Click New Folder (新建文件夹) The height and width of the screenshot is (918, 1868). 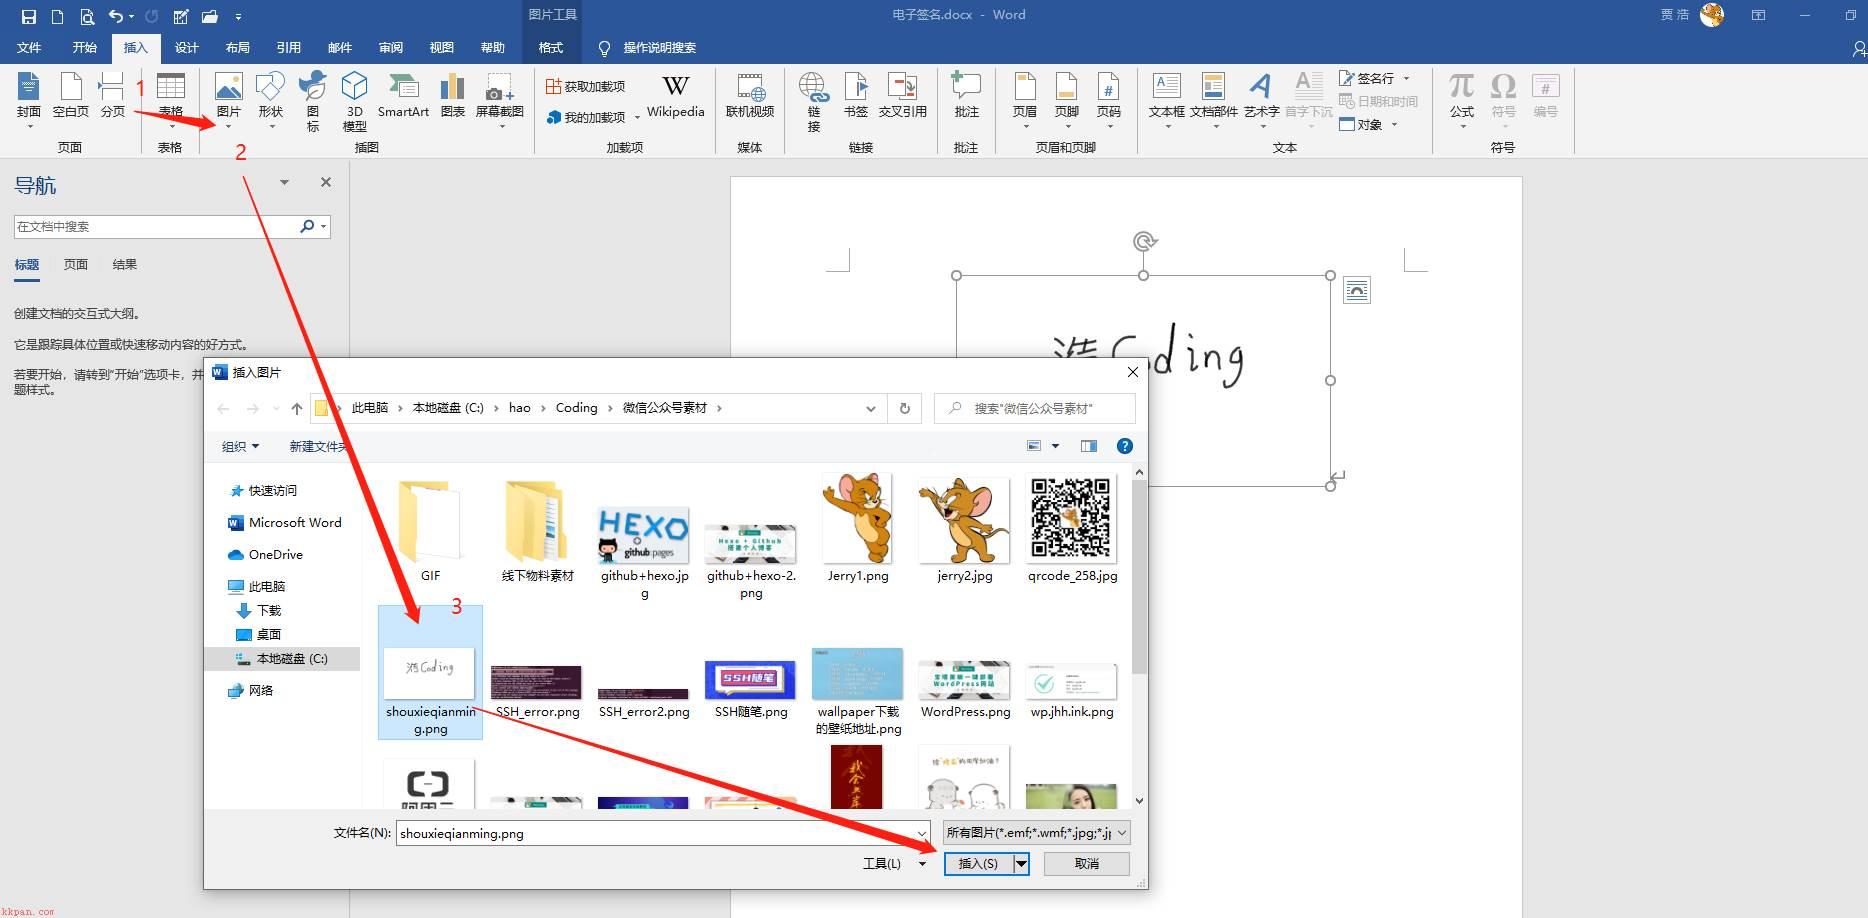[x=318, y=446]
